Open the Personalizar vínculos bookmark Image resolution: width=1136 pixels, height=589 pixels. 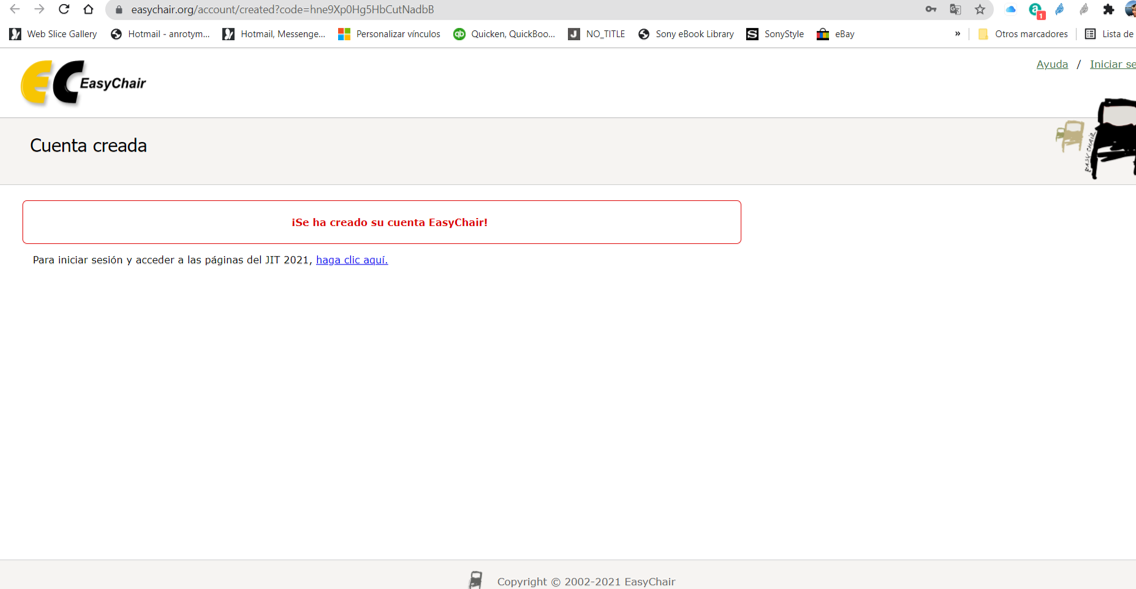[389, 34]
